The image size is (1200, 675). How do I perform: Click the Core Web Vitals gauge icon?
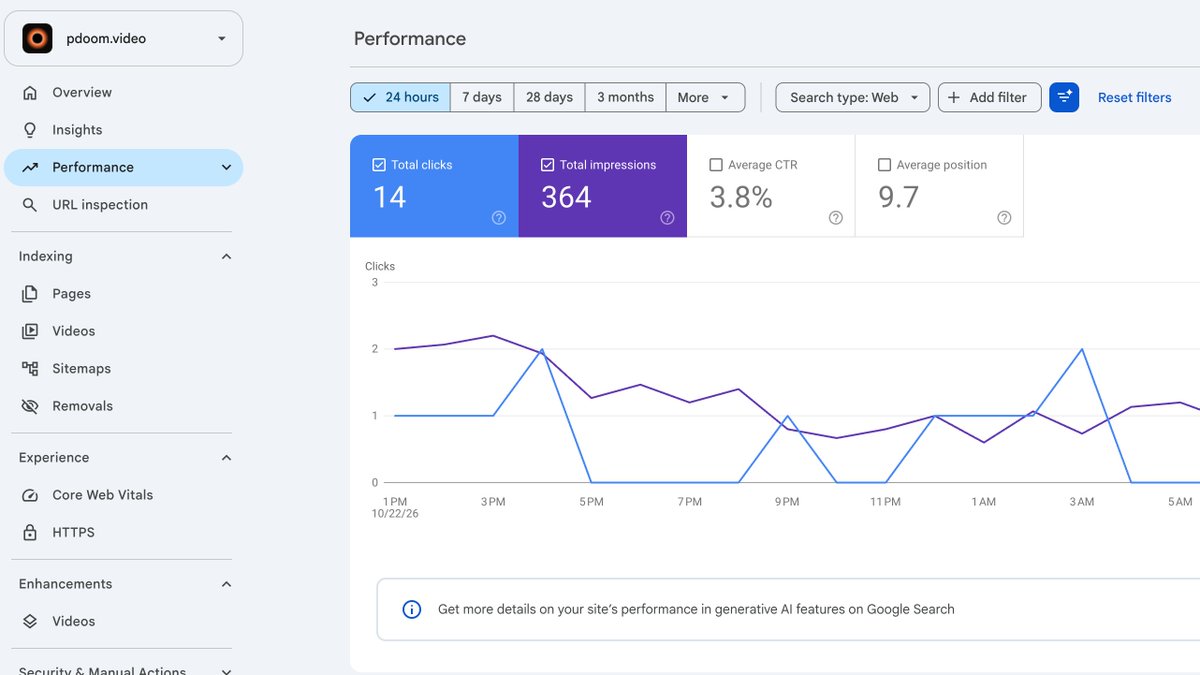pos(30,495)
